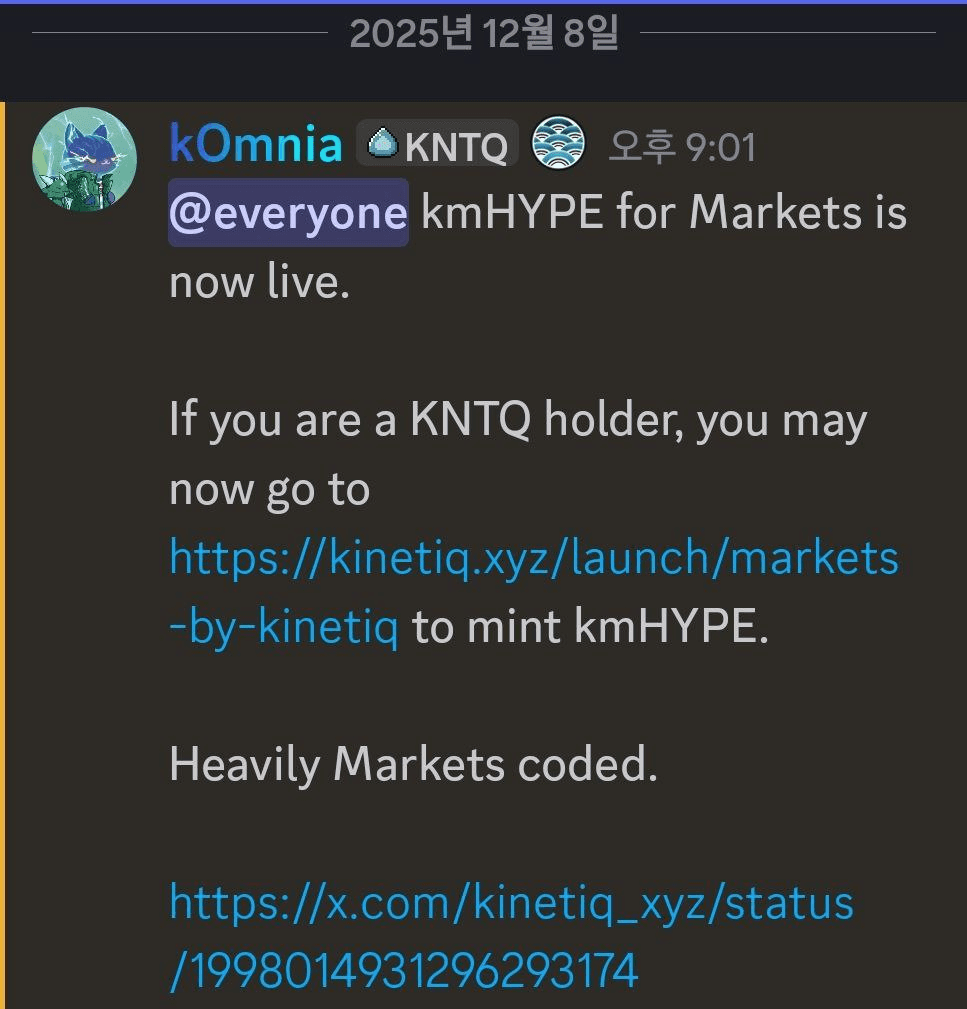Open the KNTQ server tag badge
Image resolution: width=967 pixels, height=1009 pixels.
pyautogui.click(x=437, y=147)
